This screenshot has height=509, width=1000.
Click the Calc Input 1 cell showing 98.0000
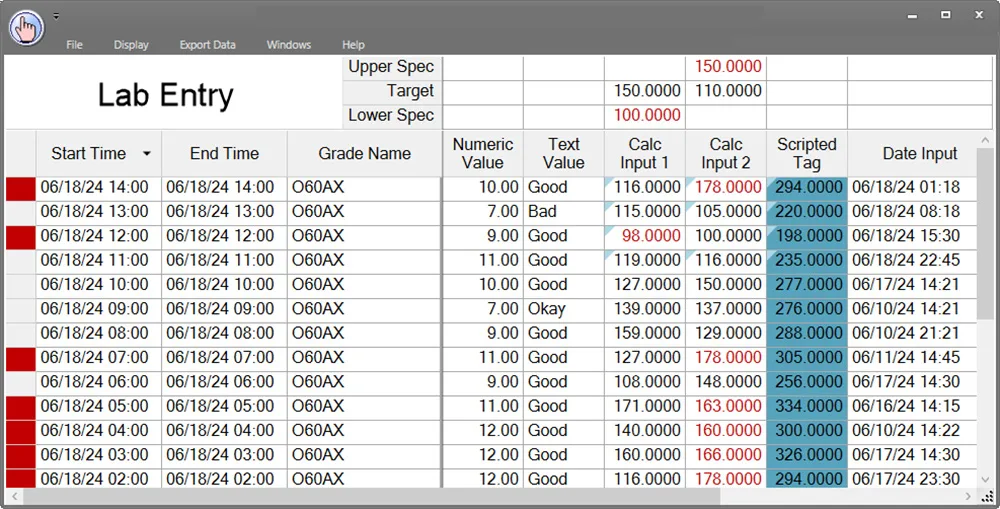click(644, 236)
